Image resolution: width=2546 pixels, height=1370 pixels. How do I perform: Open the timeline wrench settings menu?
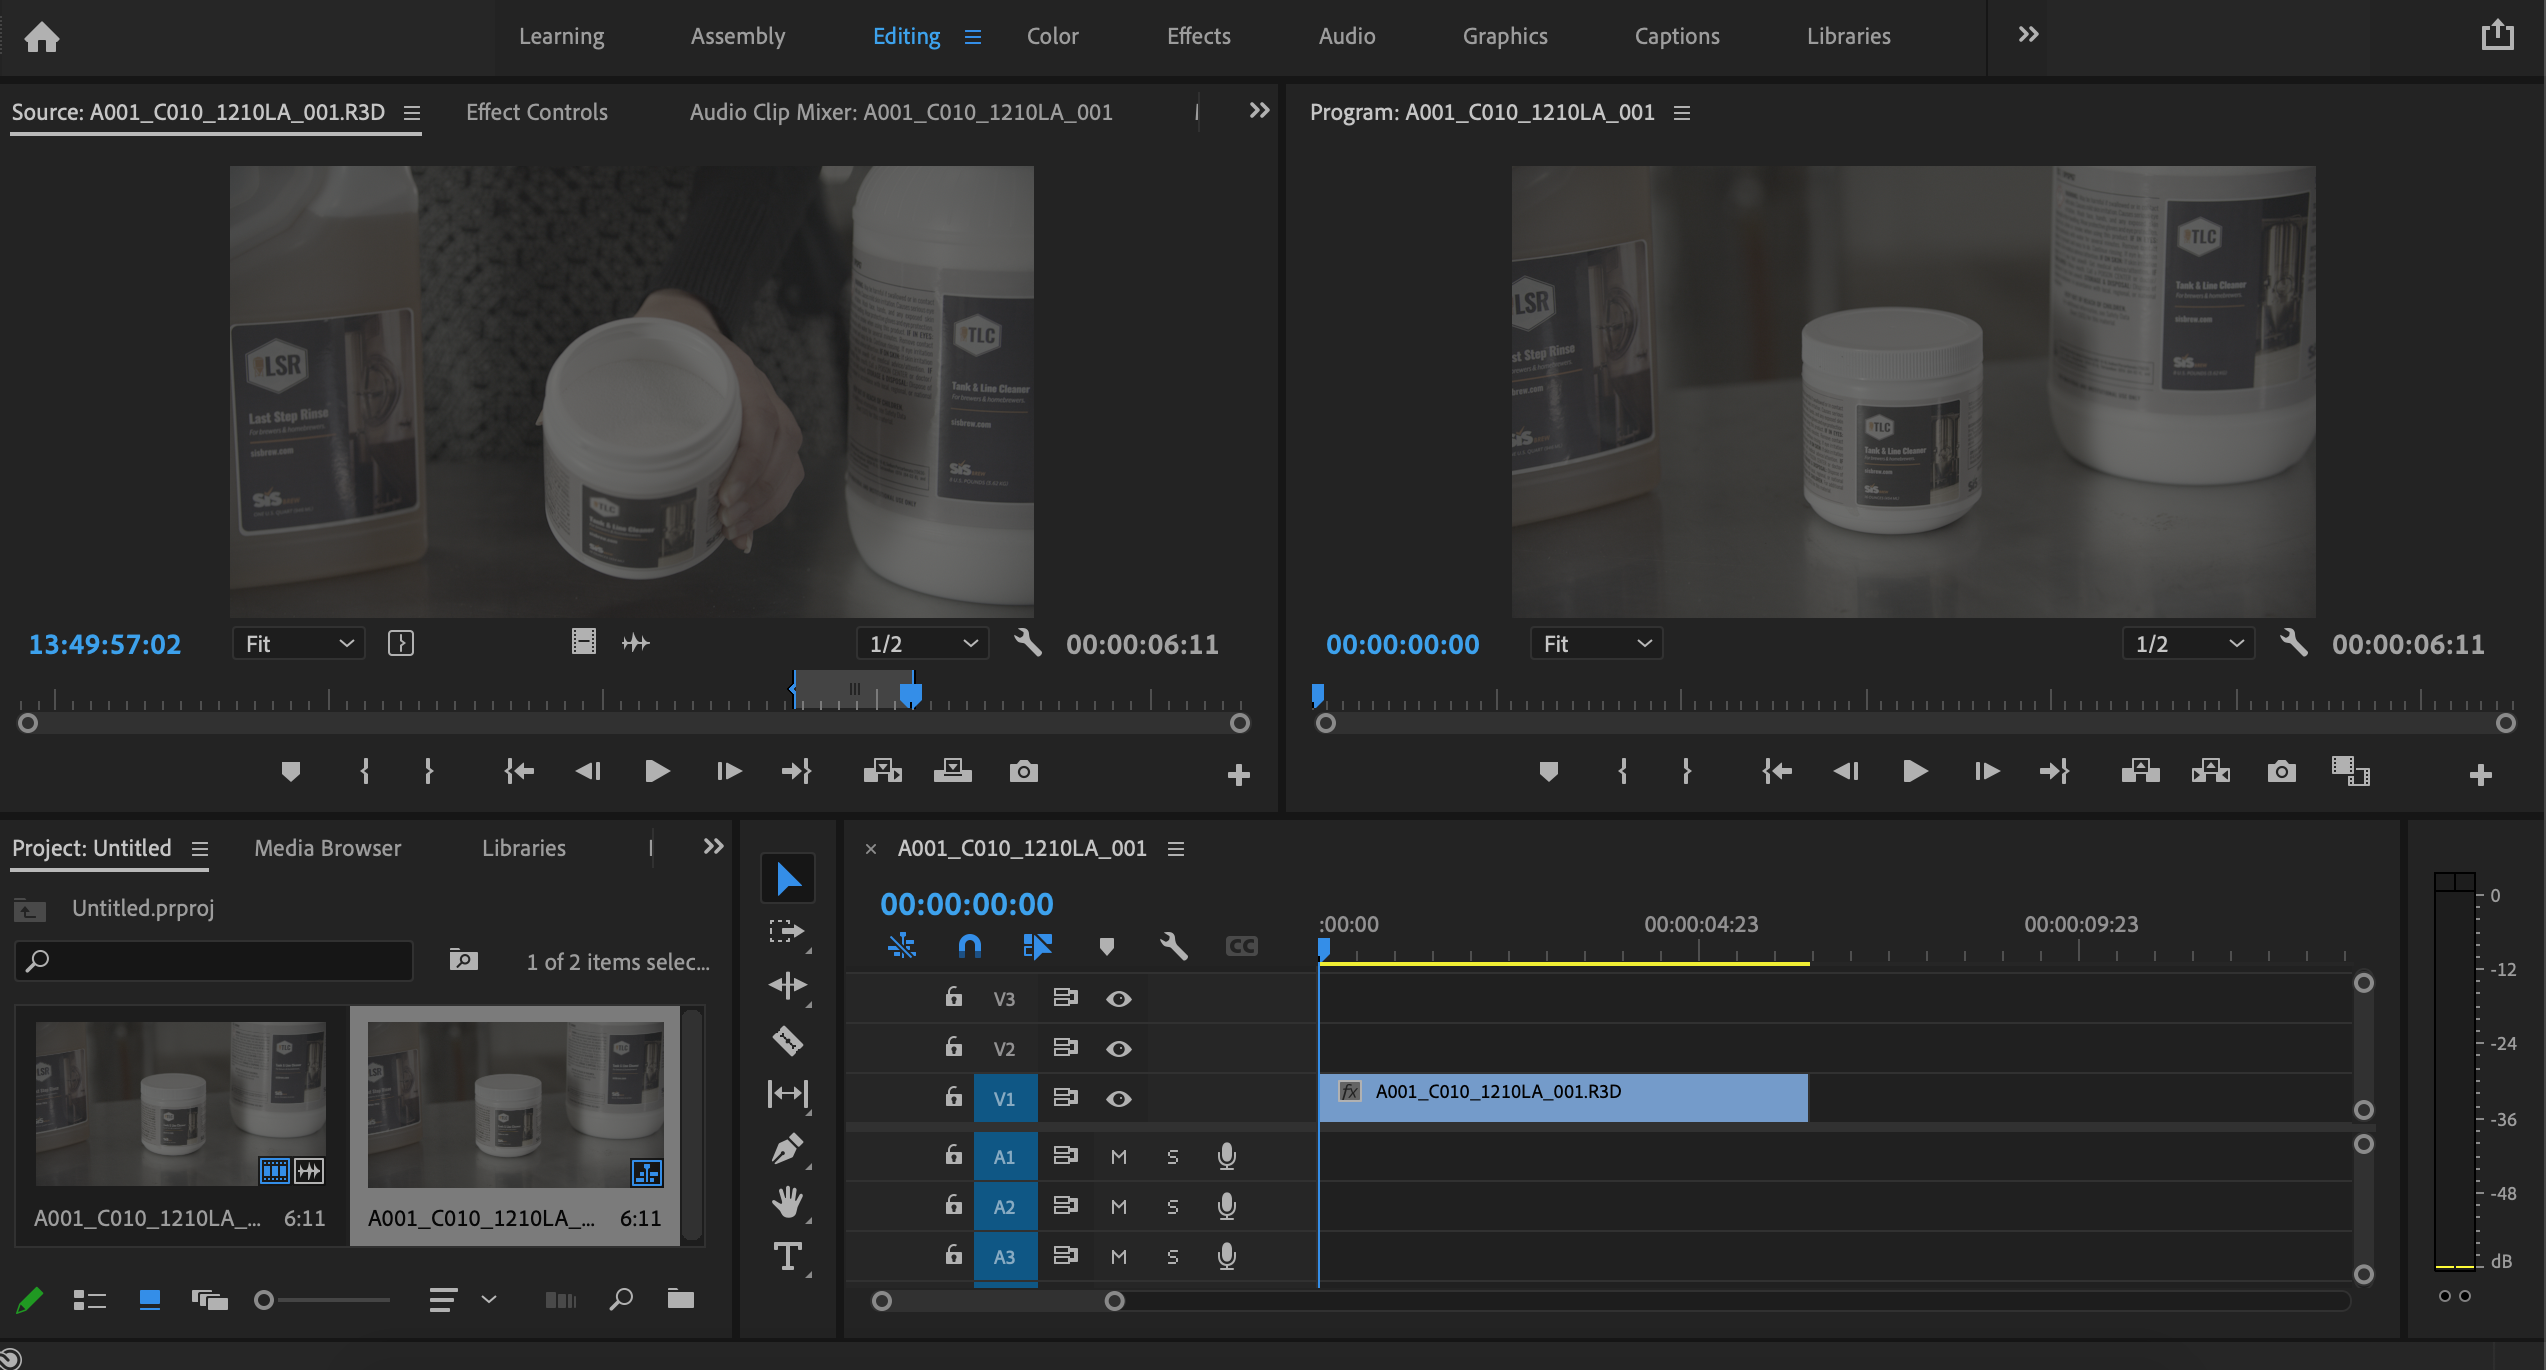point(1173,945)
